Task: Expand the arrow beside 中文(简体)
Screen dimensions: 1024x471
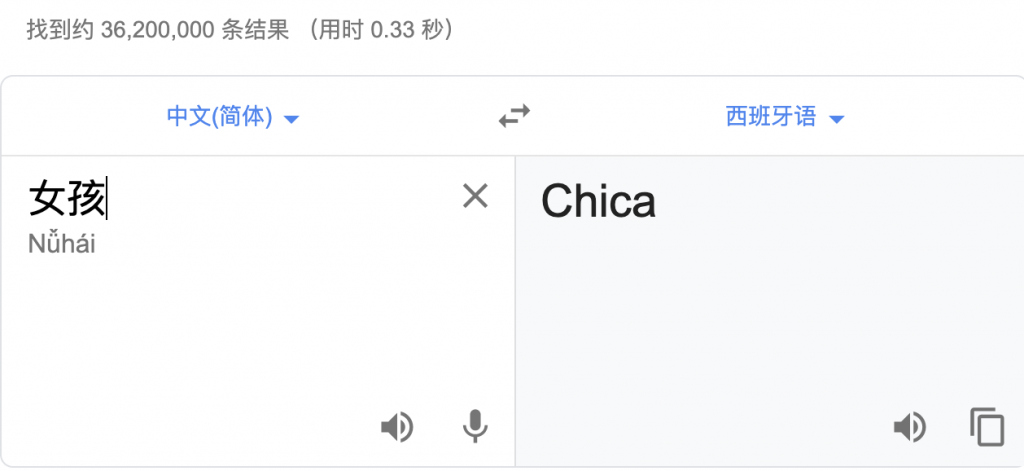Action: click(292, 119)
